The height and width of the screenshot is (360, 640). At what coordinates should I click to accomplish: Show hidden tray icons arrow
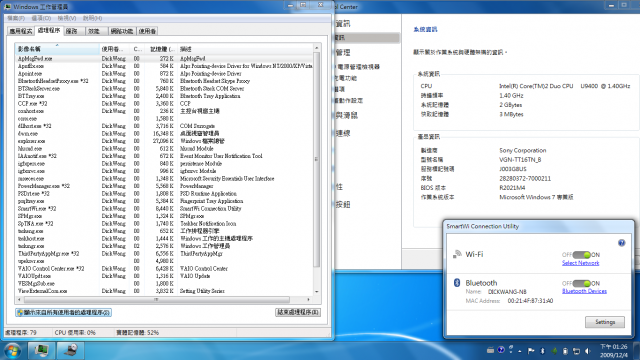pyautogui.click(x=520, y=351)
